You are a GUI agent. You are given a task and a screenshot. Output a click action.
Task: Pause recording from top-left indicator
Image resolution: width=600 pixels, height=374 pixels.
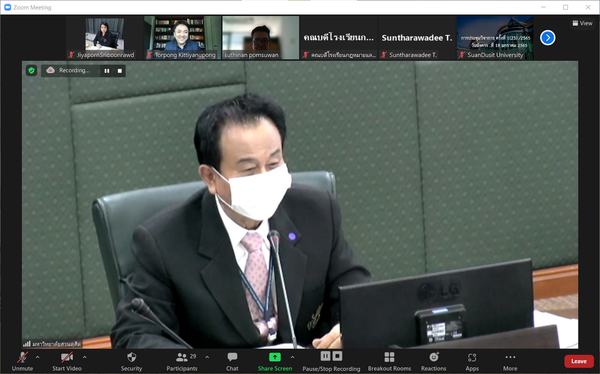click(107, 71)
